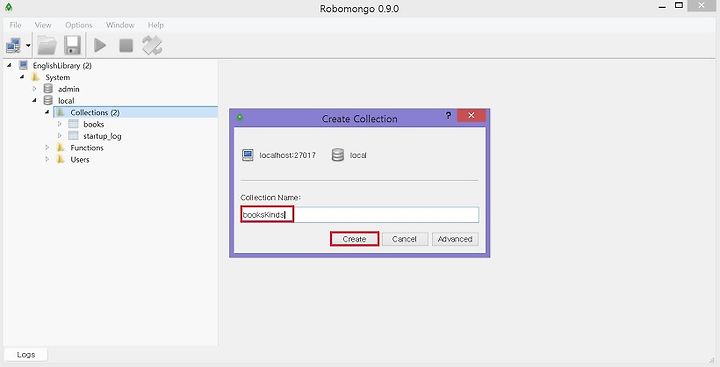Select the 'Functions' tree label
Screen dimensions: 720x367
point(87,148)
